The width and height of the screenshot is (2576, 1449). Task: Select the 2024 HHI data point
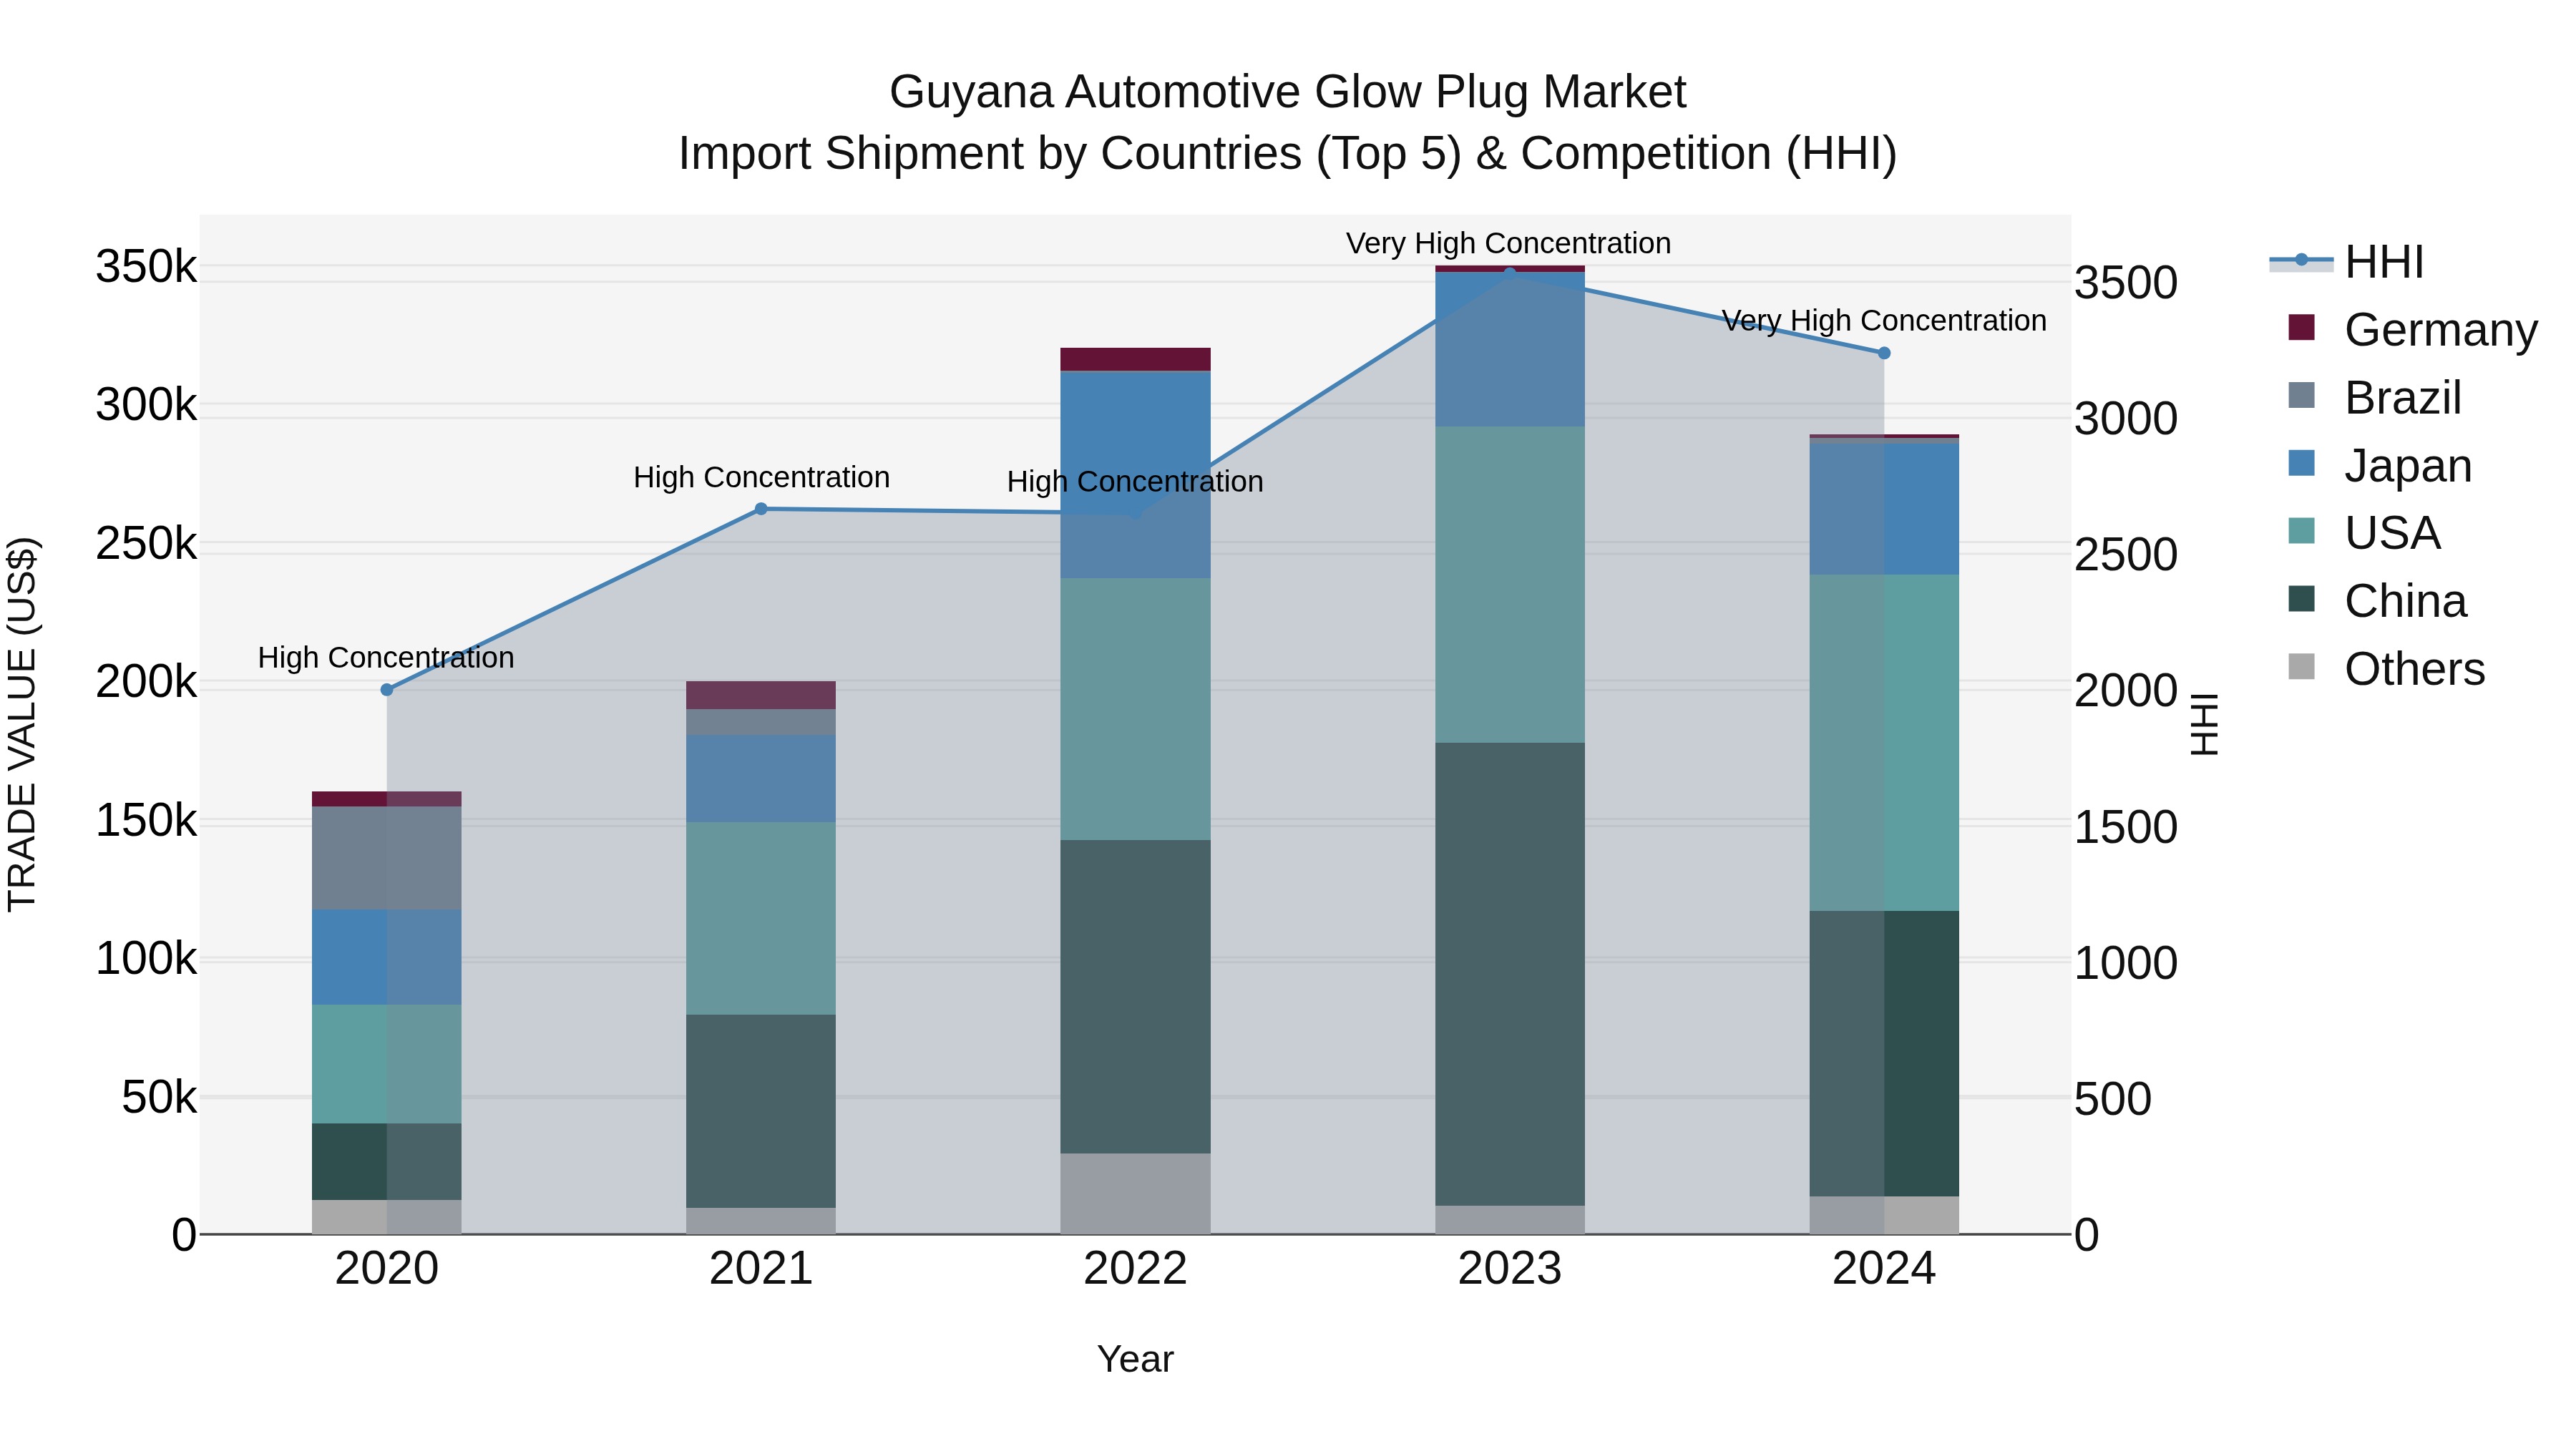(x=1884, y=353)
